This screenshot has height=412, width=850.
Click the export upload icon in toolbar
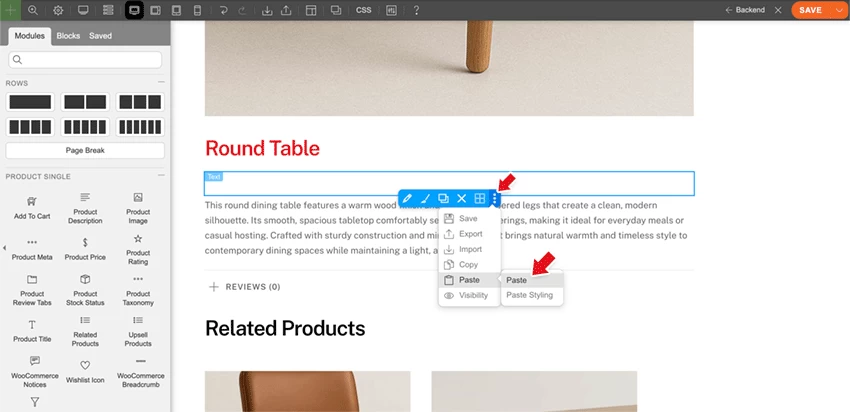coord(286,10)
